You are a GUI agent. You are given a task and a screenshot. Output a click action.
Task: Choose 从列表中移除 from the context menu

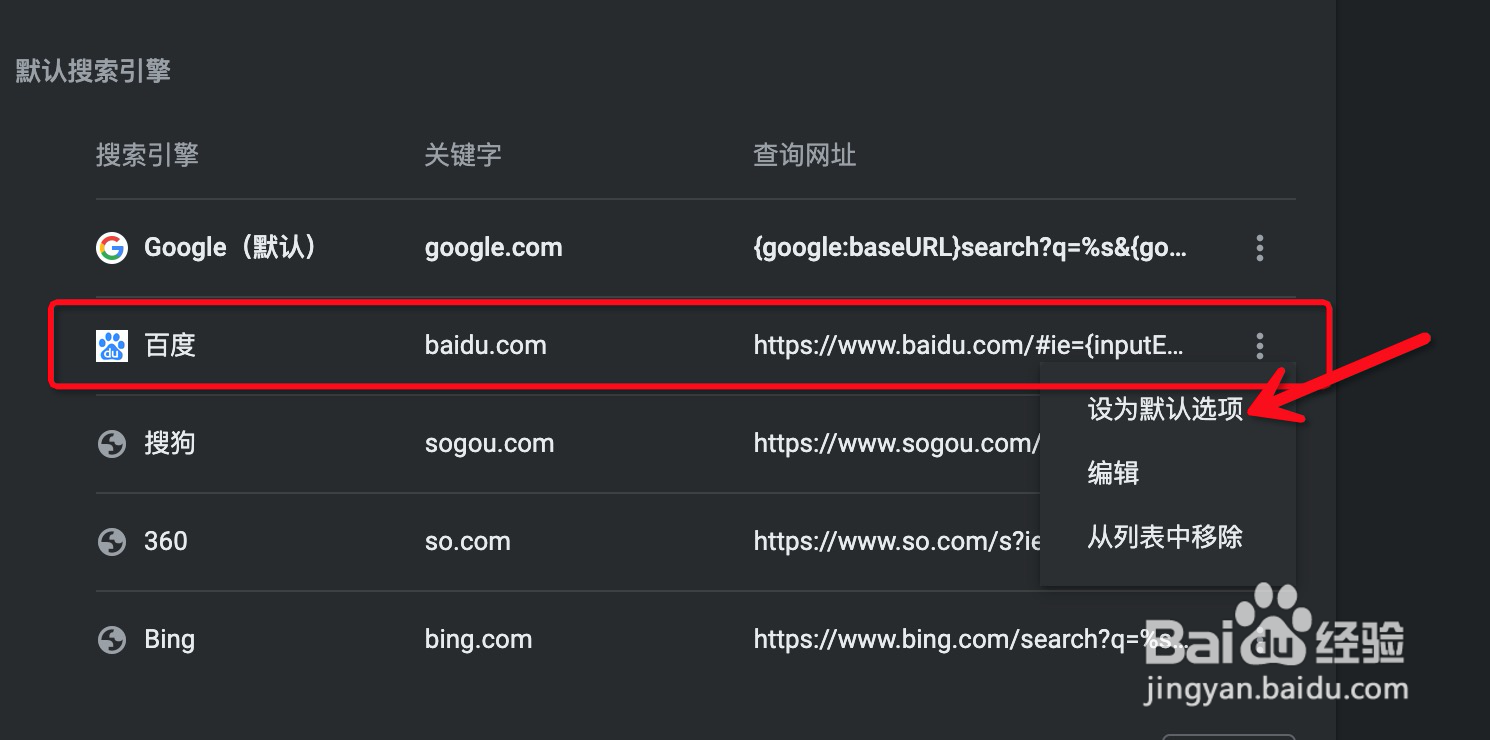click(x=1165, y=537)
